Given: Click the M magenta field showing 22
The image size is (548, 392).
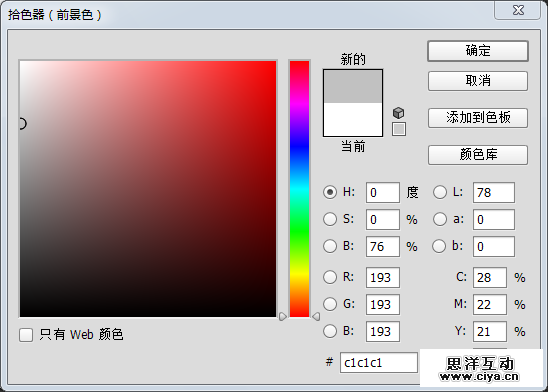Looking at the screenshot, I should (490, 304).
